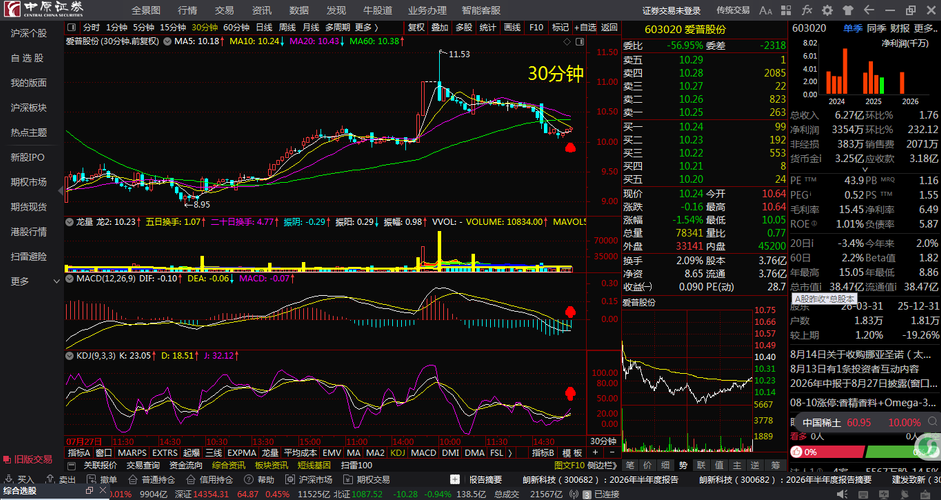This screenshot has width=941, height=500.
Task: Select the 筹 tab under intraday chart
Action: click(x=775, y=465)
